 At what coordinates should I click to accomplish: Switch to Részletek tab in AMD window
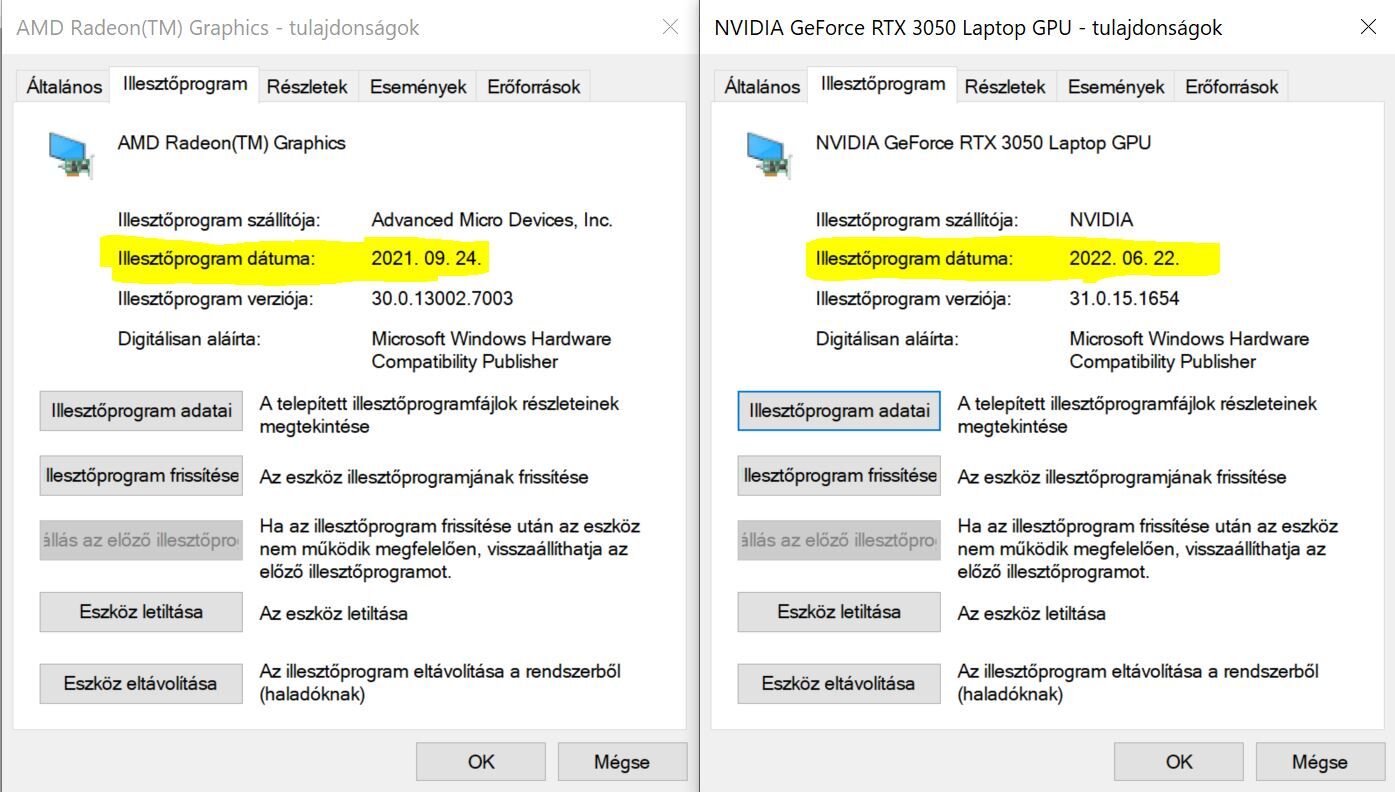pyautogui.click(x=307, y=86)
